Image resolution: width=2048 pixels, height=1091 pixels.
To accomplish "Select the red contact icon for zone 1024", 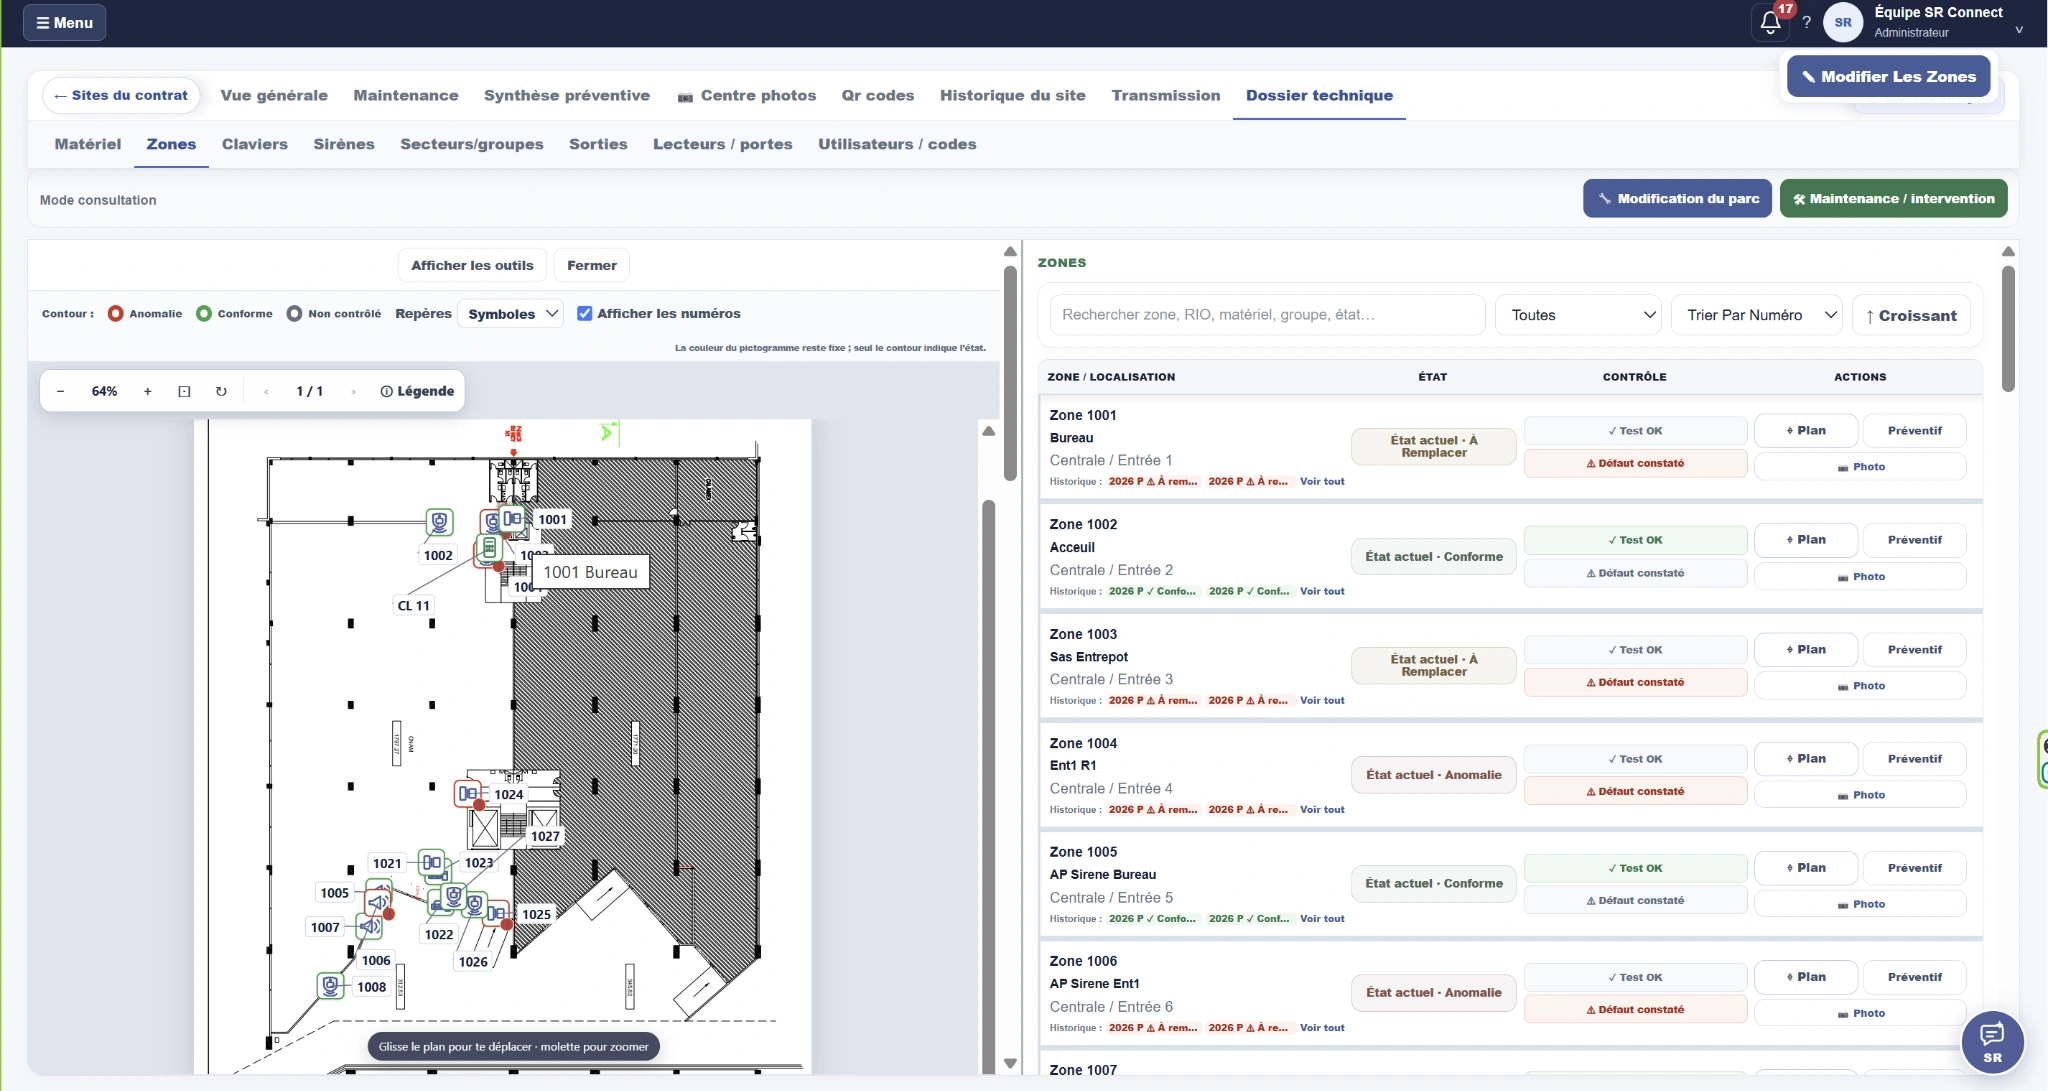I will coord(467,793).
